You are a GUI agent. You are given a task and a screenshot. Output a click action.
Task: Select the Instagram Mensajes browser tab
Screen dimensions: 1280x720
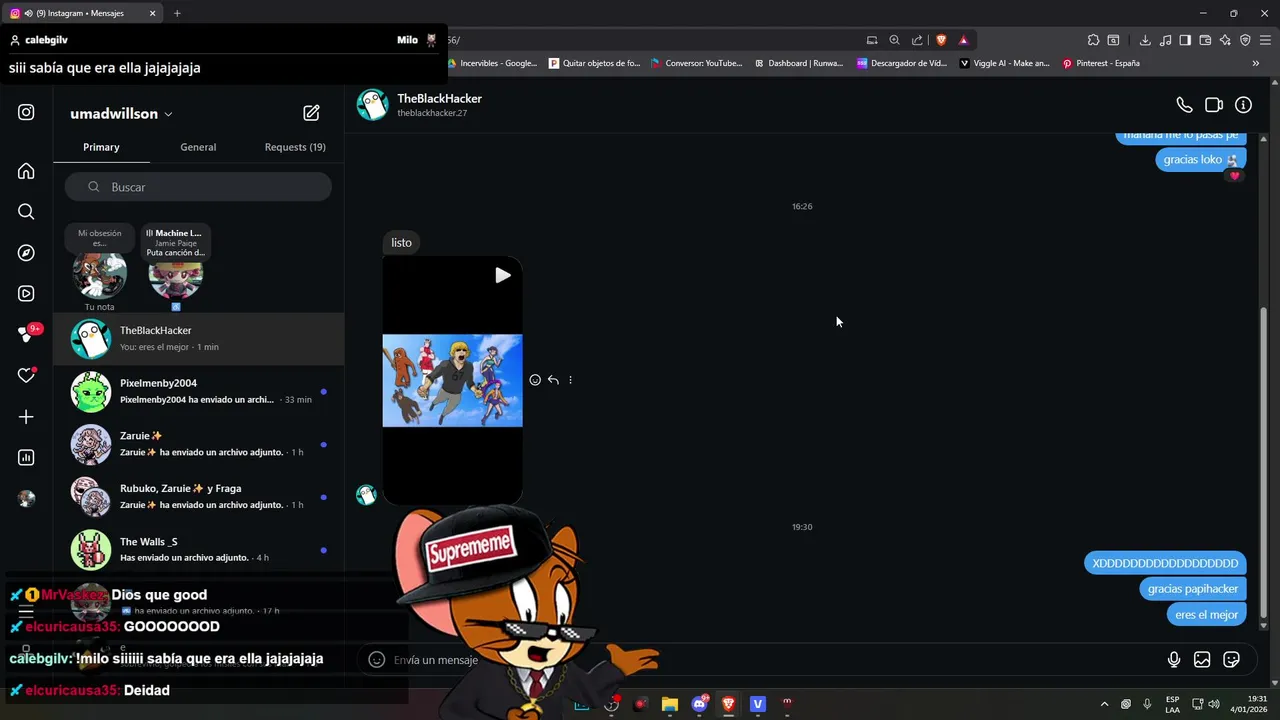[x=80, y=13]
